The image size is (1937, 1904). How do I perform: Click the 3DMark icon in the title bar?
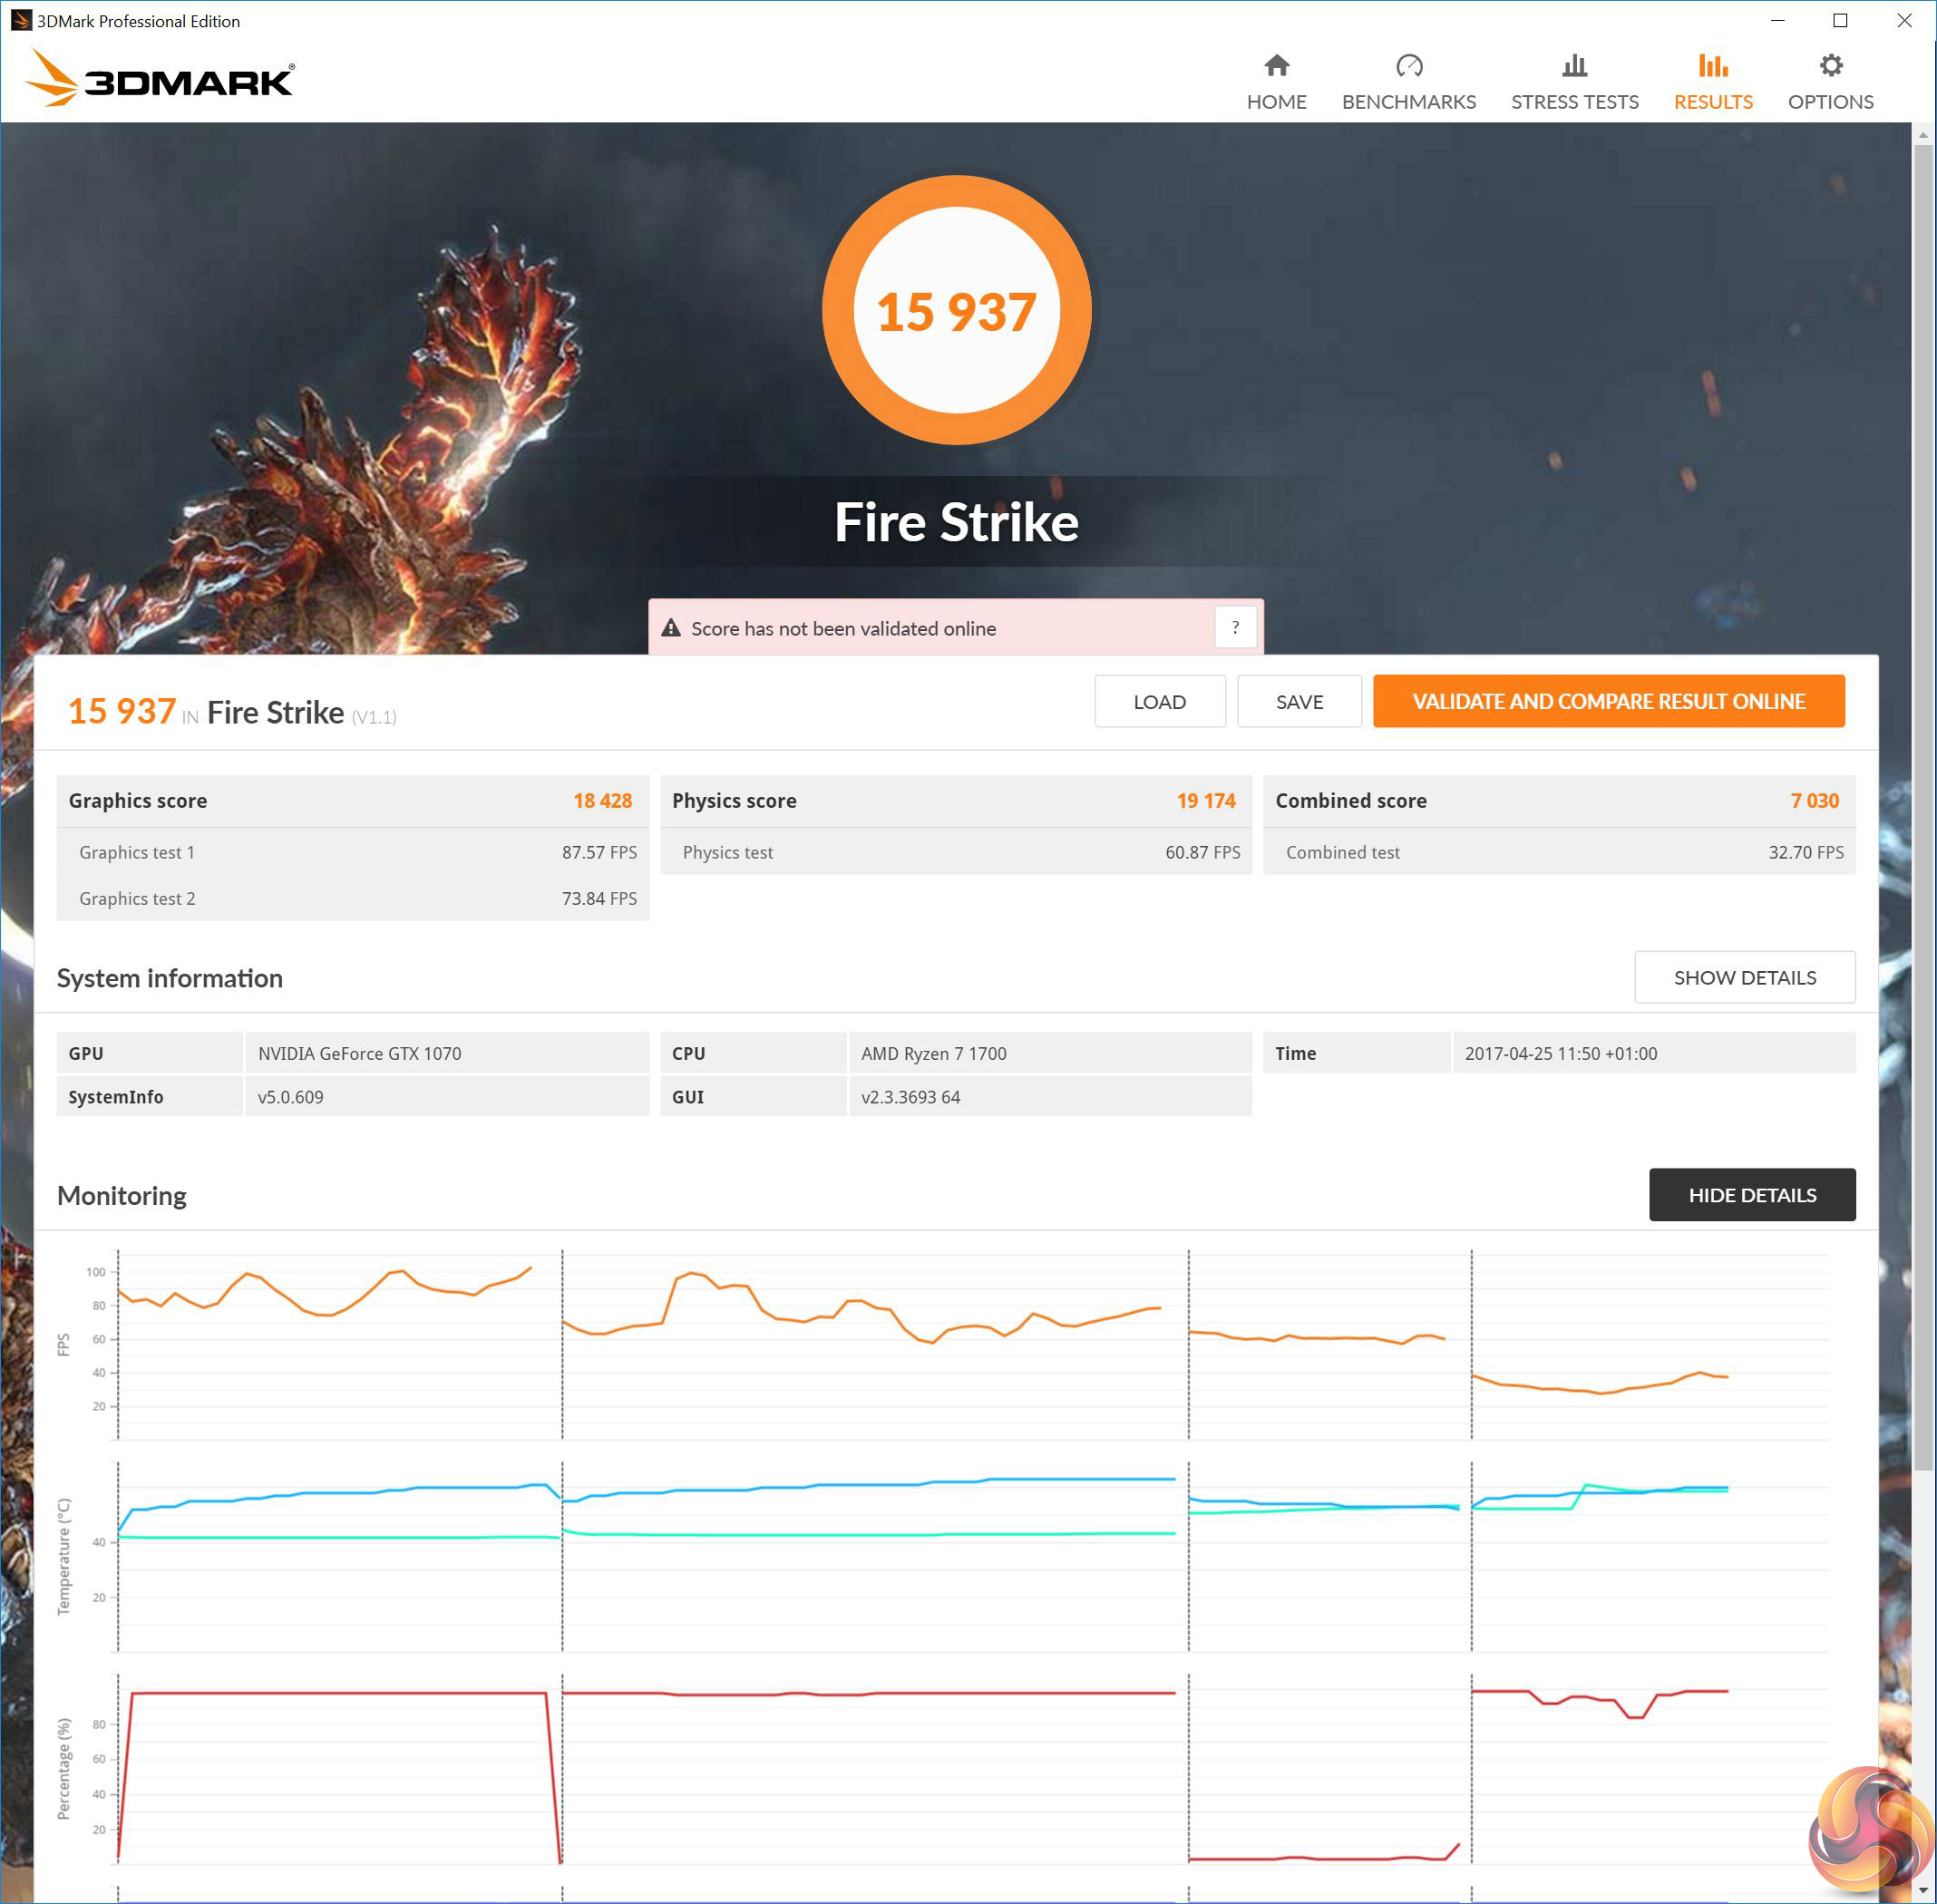pos(19,20)
